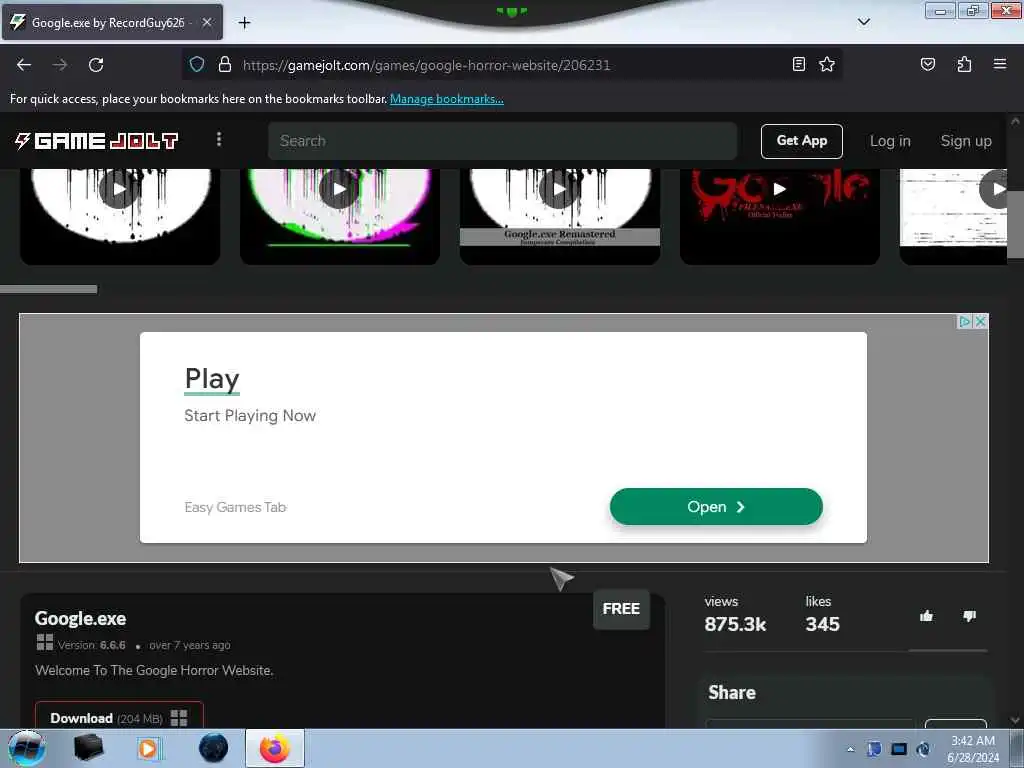
Task: Toggle reader view icon in address bar
Action: (798, 64)
